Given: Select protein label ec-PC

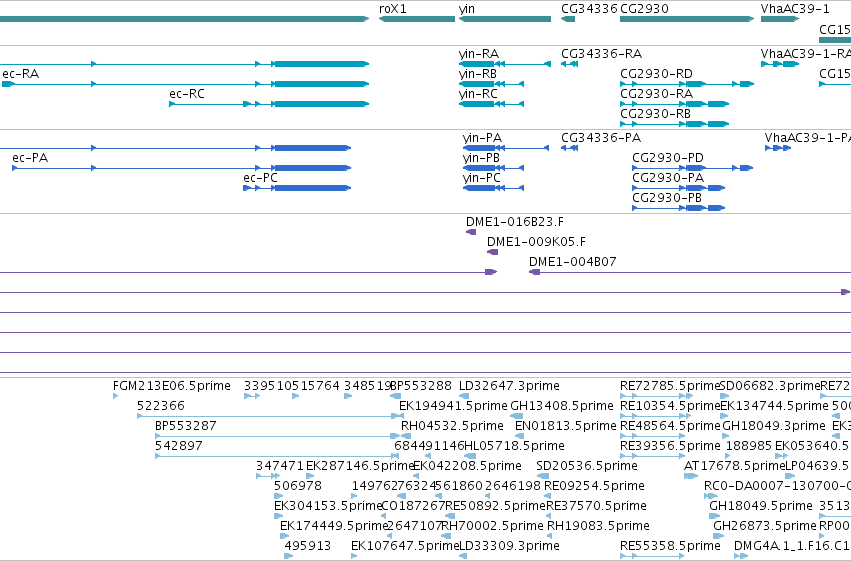Looking at the screenshot, I should [x=261, y=178].
